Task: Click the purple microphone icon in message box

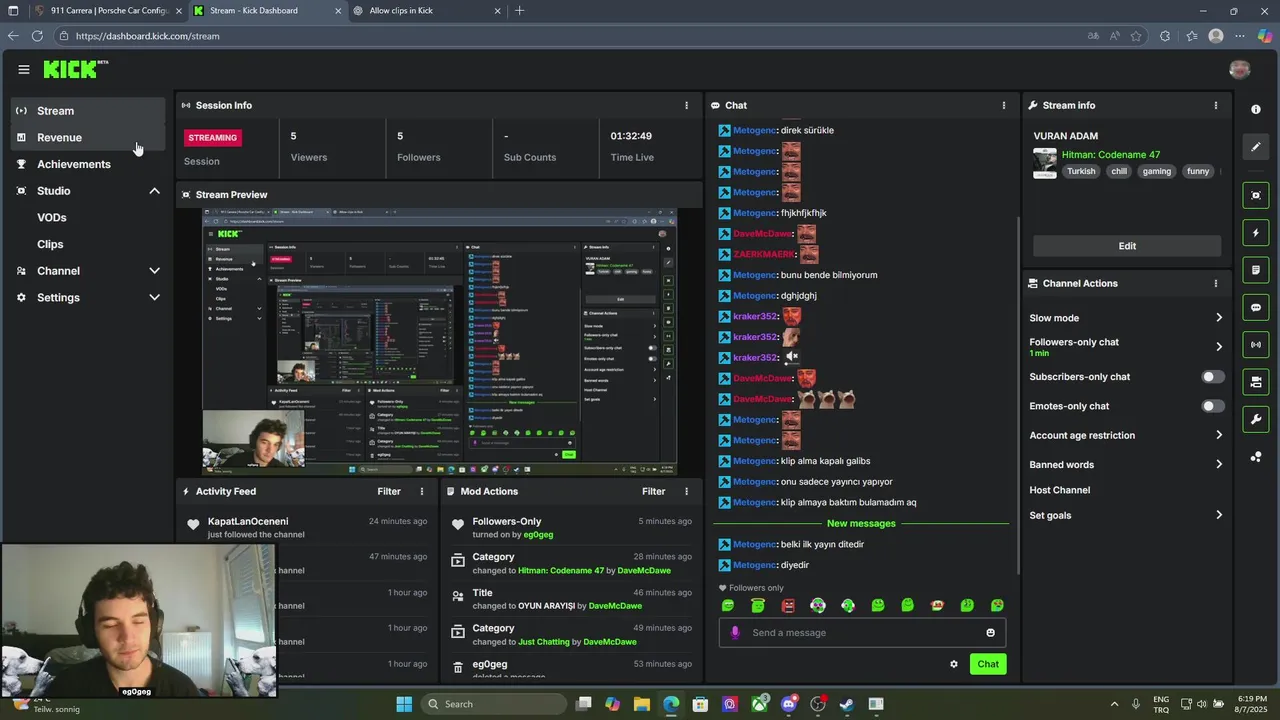Action: click(x=735, y=632)
